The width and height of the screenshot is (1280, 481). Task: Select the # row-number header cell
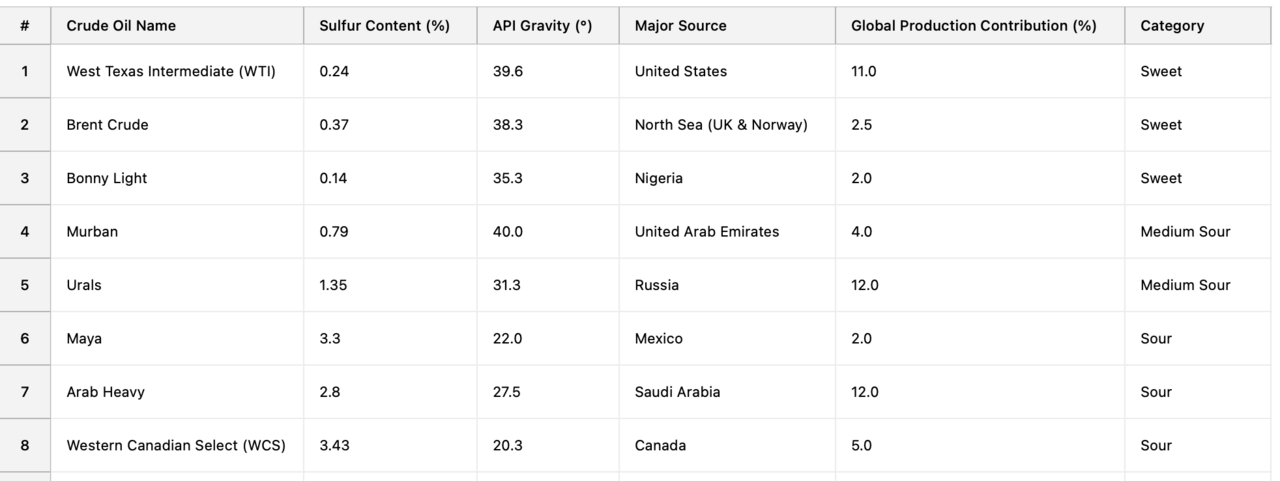coord(24,26)
